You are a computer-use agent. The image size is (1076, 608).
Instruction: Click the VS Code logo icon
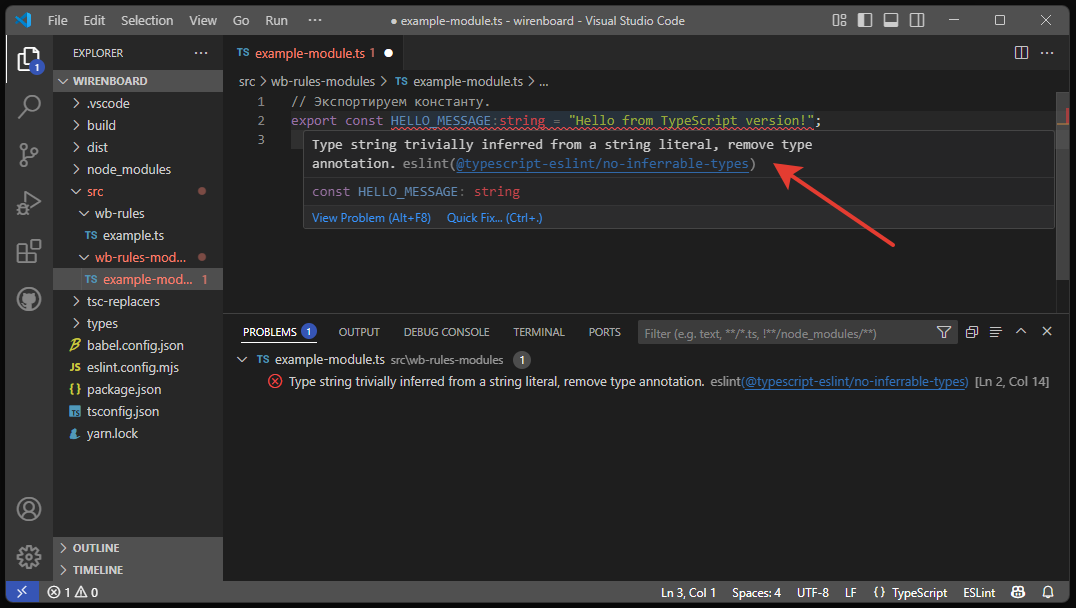pyautogui.click(x=23, y=20)
